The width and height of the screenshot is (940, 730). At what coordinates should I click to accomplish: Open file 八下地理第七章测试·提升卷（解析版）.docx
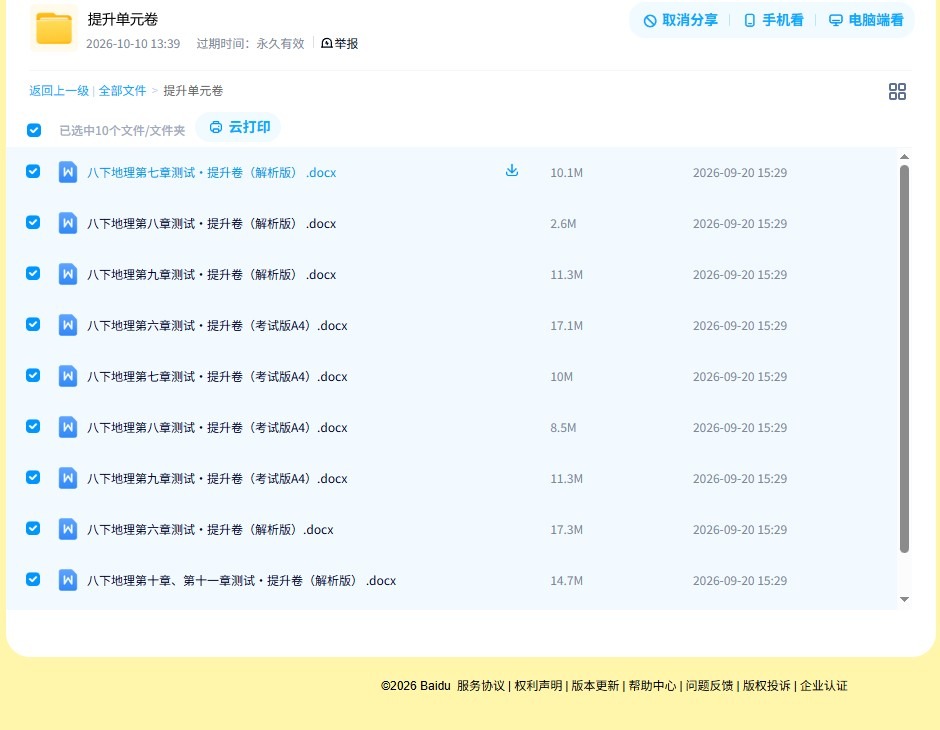pos(212,173)
